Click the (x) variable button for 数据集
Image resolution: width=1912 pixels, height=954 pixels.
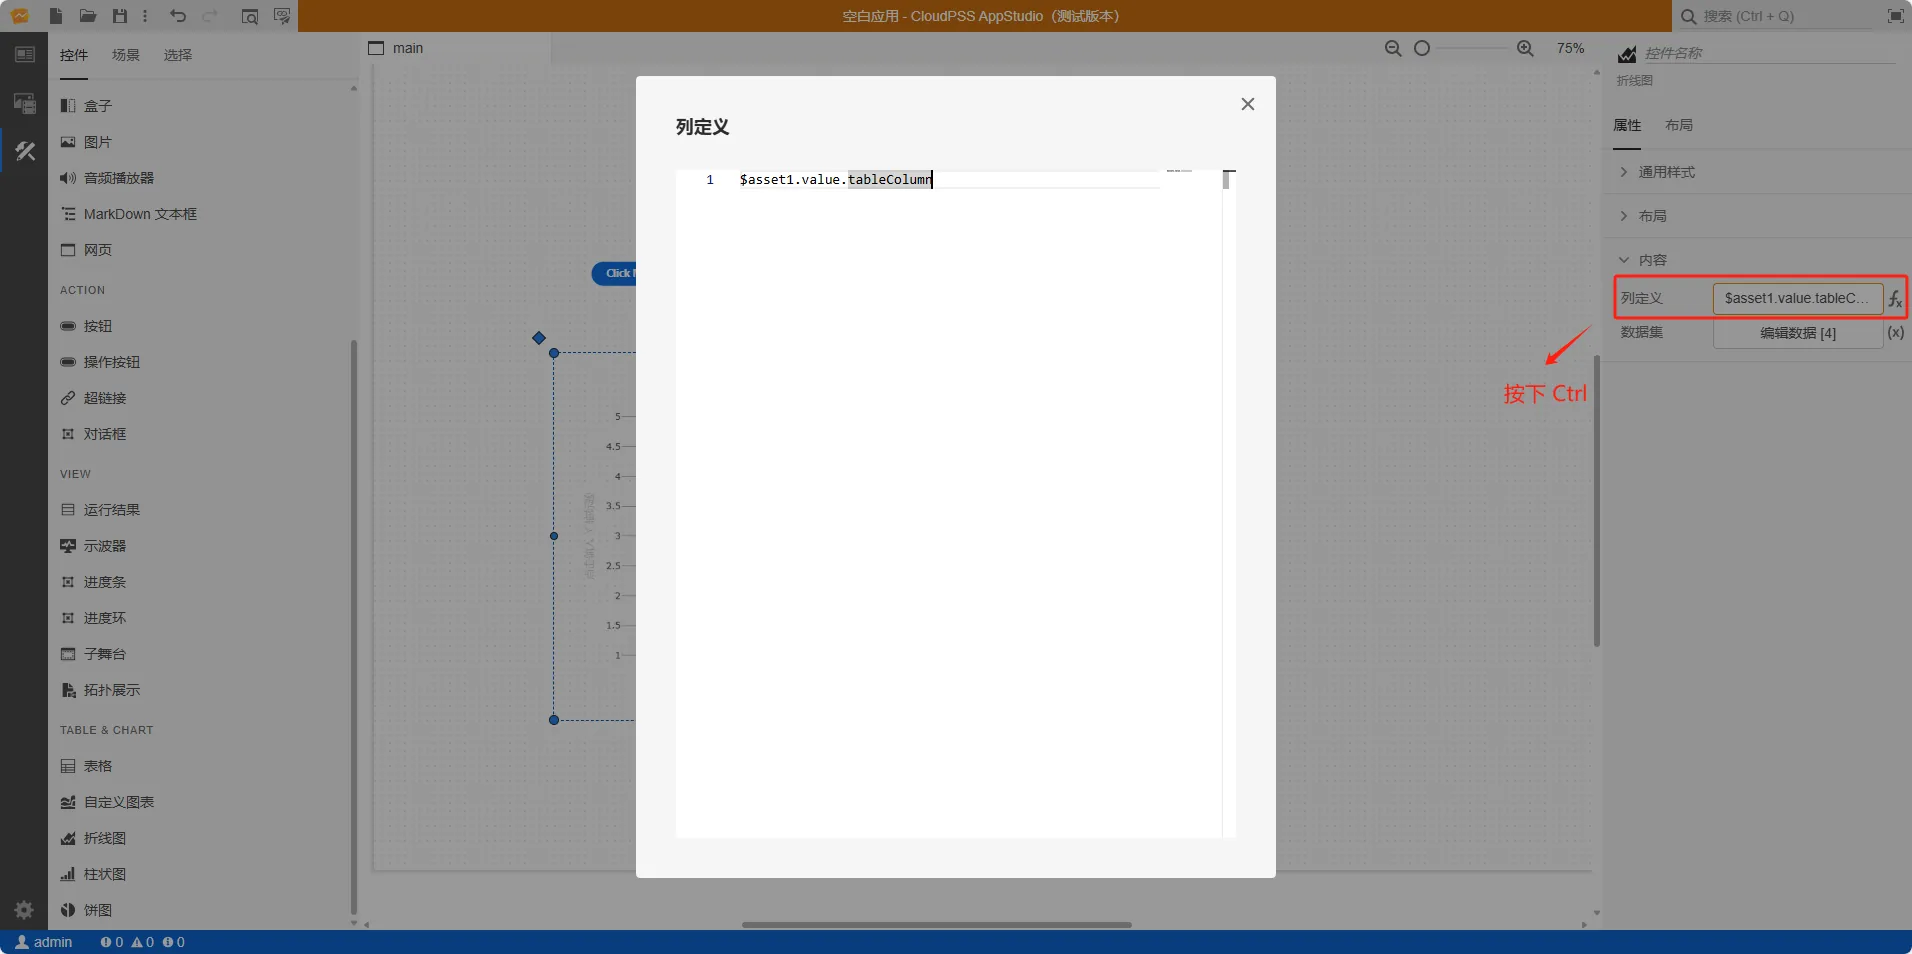1895,333
